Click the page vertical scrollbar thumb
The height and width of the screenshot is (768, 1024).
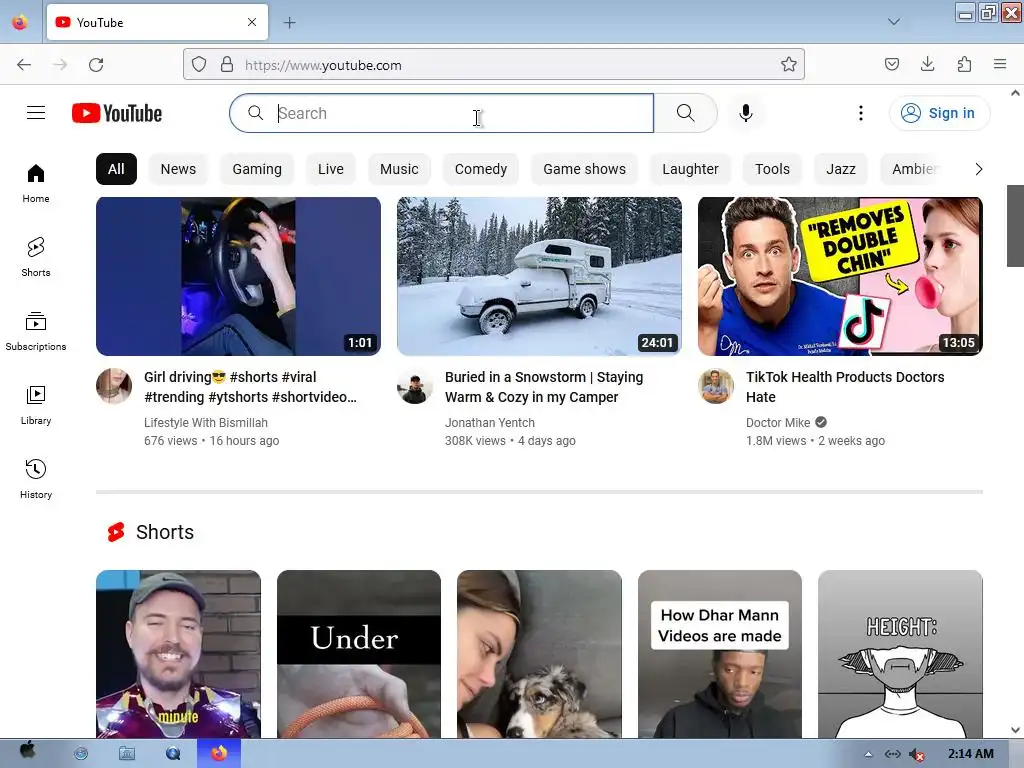(1015, 226)
